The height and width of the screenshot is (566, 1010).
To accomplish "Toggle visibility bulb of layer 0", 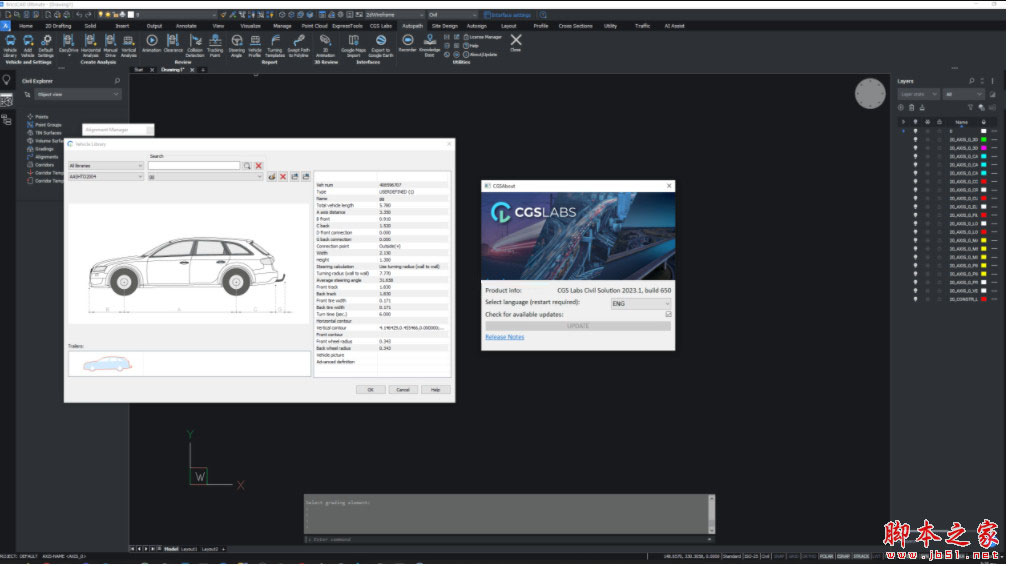I will [x=915, y=131].
